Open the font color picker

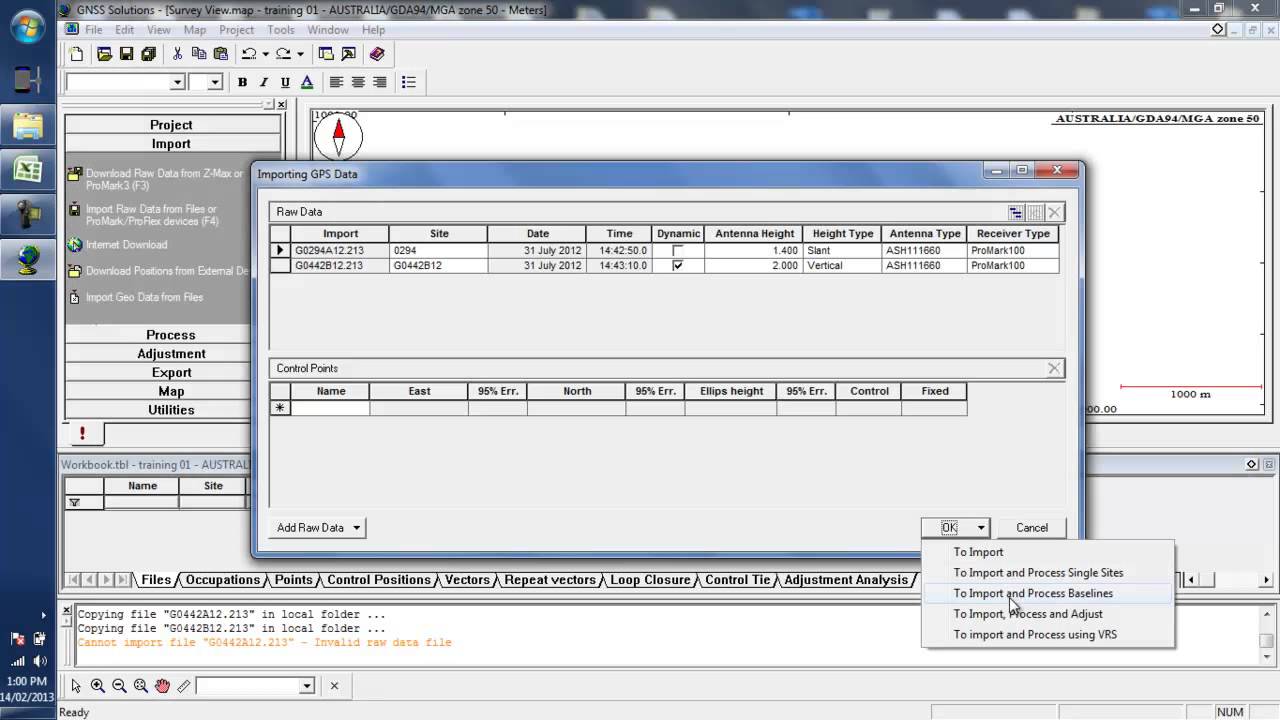coord(307,82)
